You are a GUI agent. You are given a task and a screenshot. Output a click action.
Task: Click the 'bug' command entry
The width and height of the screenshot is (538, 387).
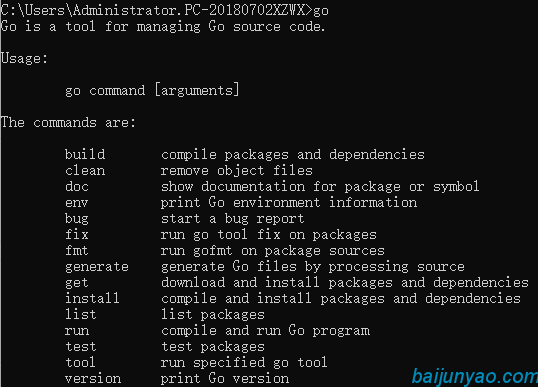click(x=77, y=219)
